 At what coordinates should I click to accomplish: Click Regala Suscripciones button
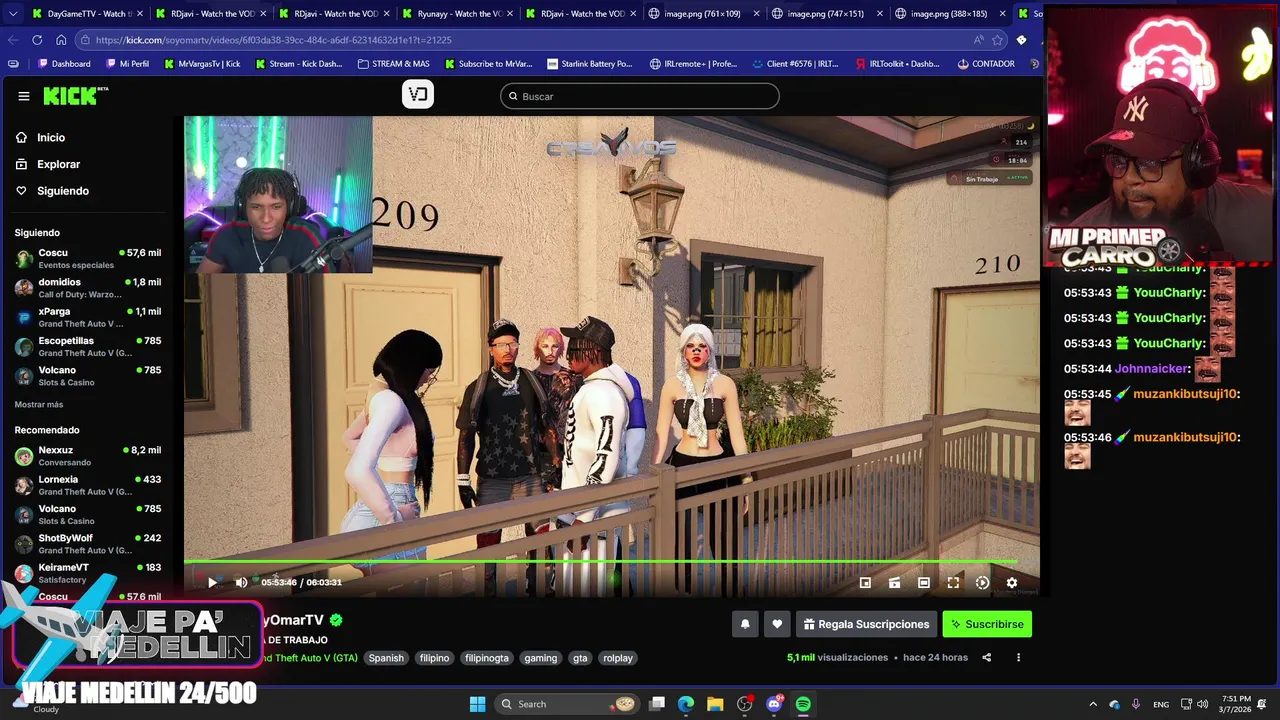[866, 624]
